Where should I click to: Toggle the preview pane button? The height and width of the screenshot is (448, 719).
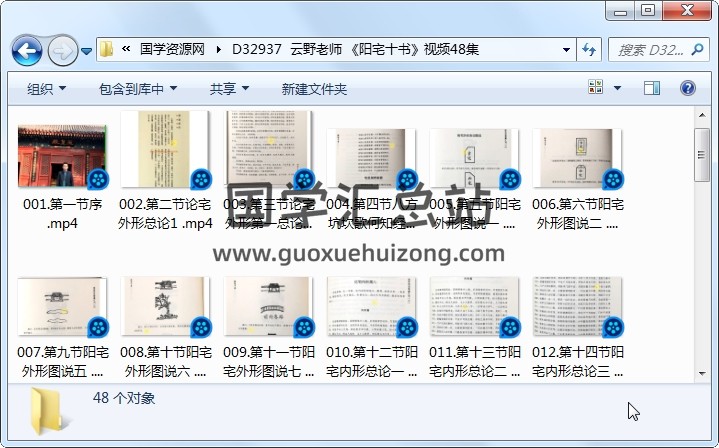pyautogui.click(x=652, y=88)
